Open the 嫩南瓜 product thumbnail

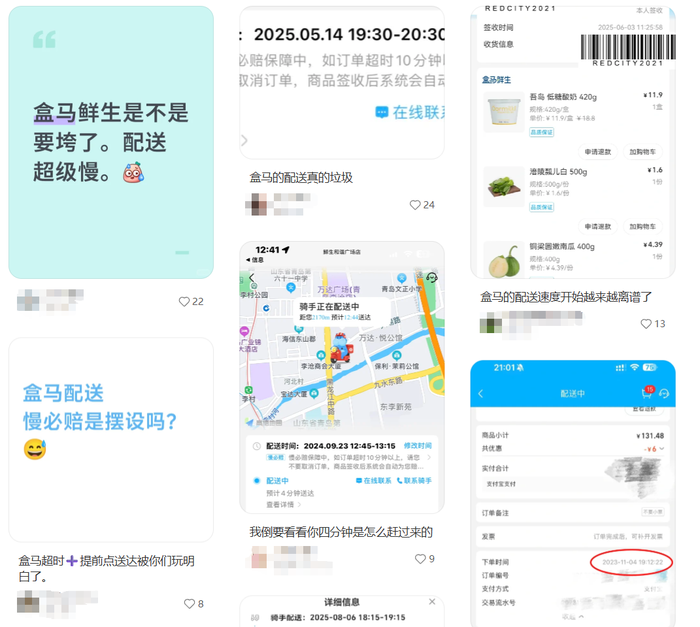[x=504, y=260]
